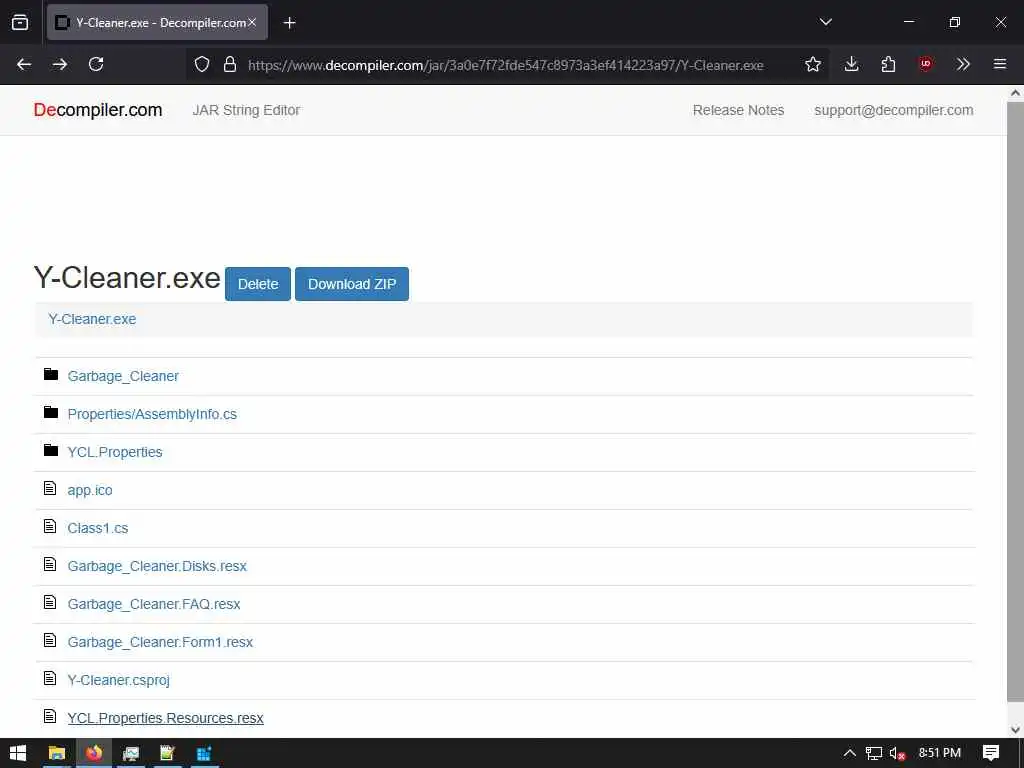
Task: Reload the current page
Action: [96, 64]
